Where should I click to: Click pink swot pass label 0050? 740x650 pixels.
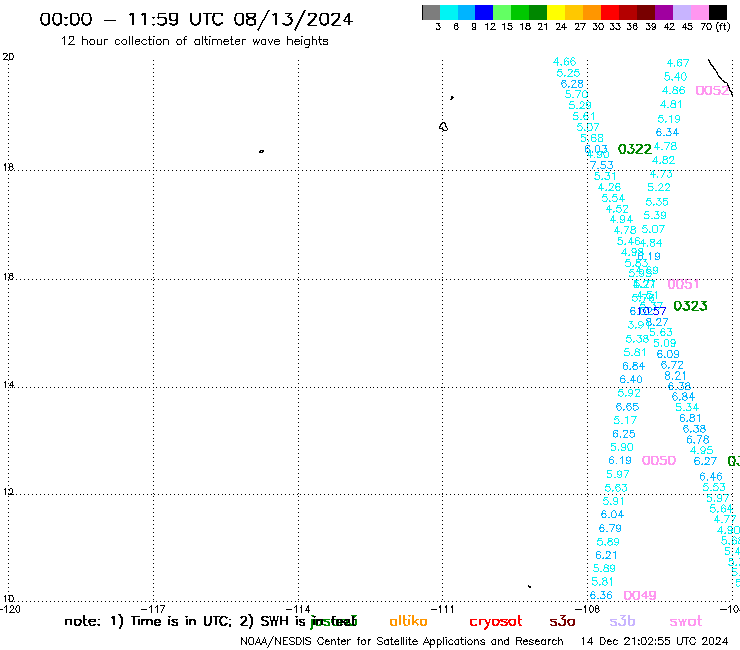[x=659, y=460]
